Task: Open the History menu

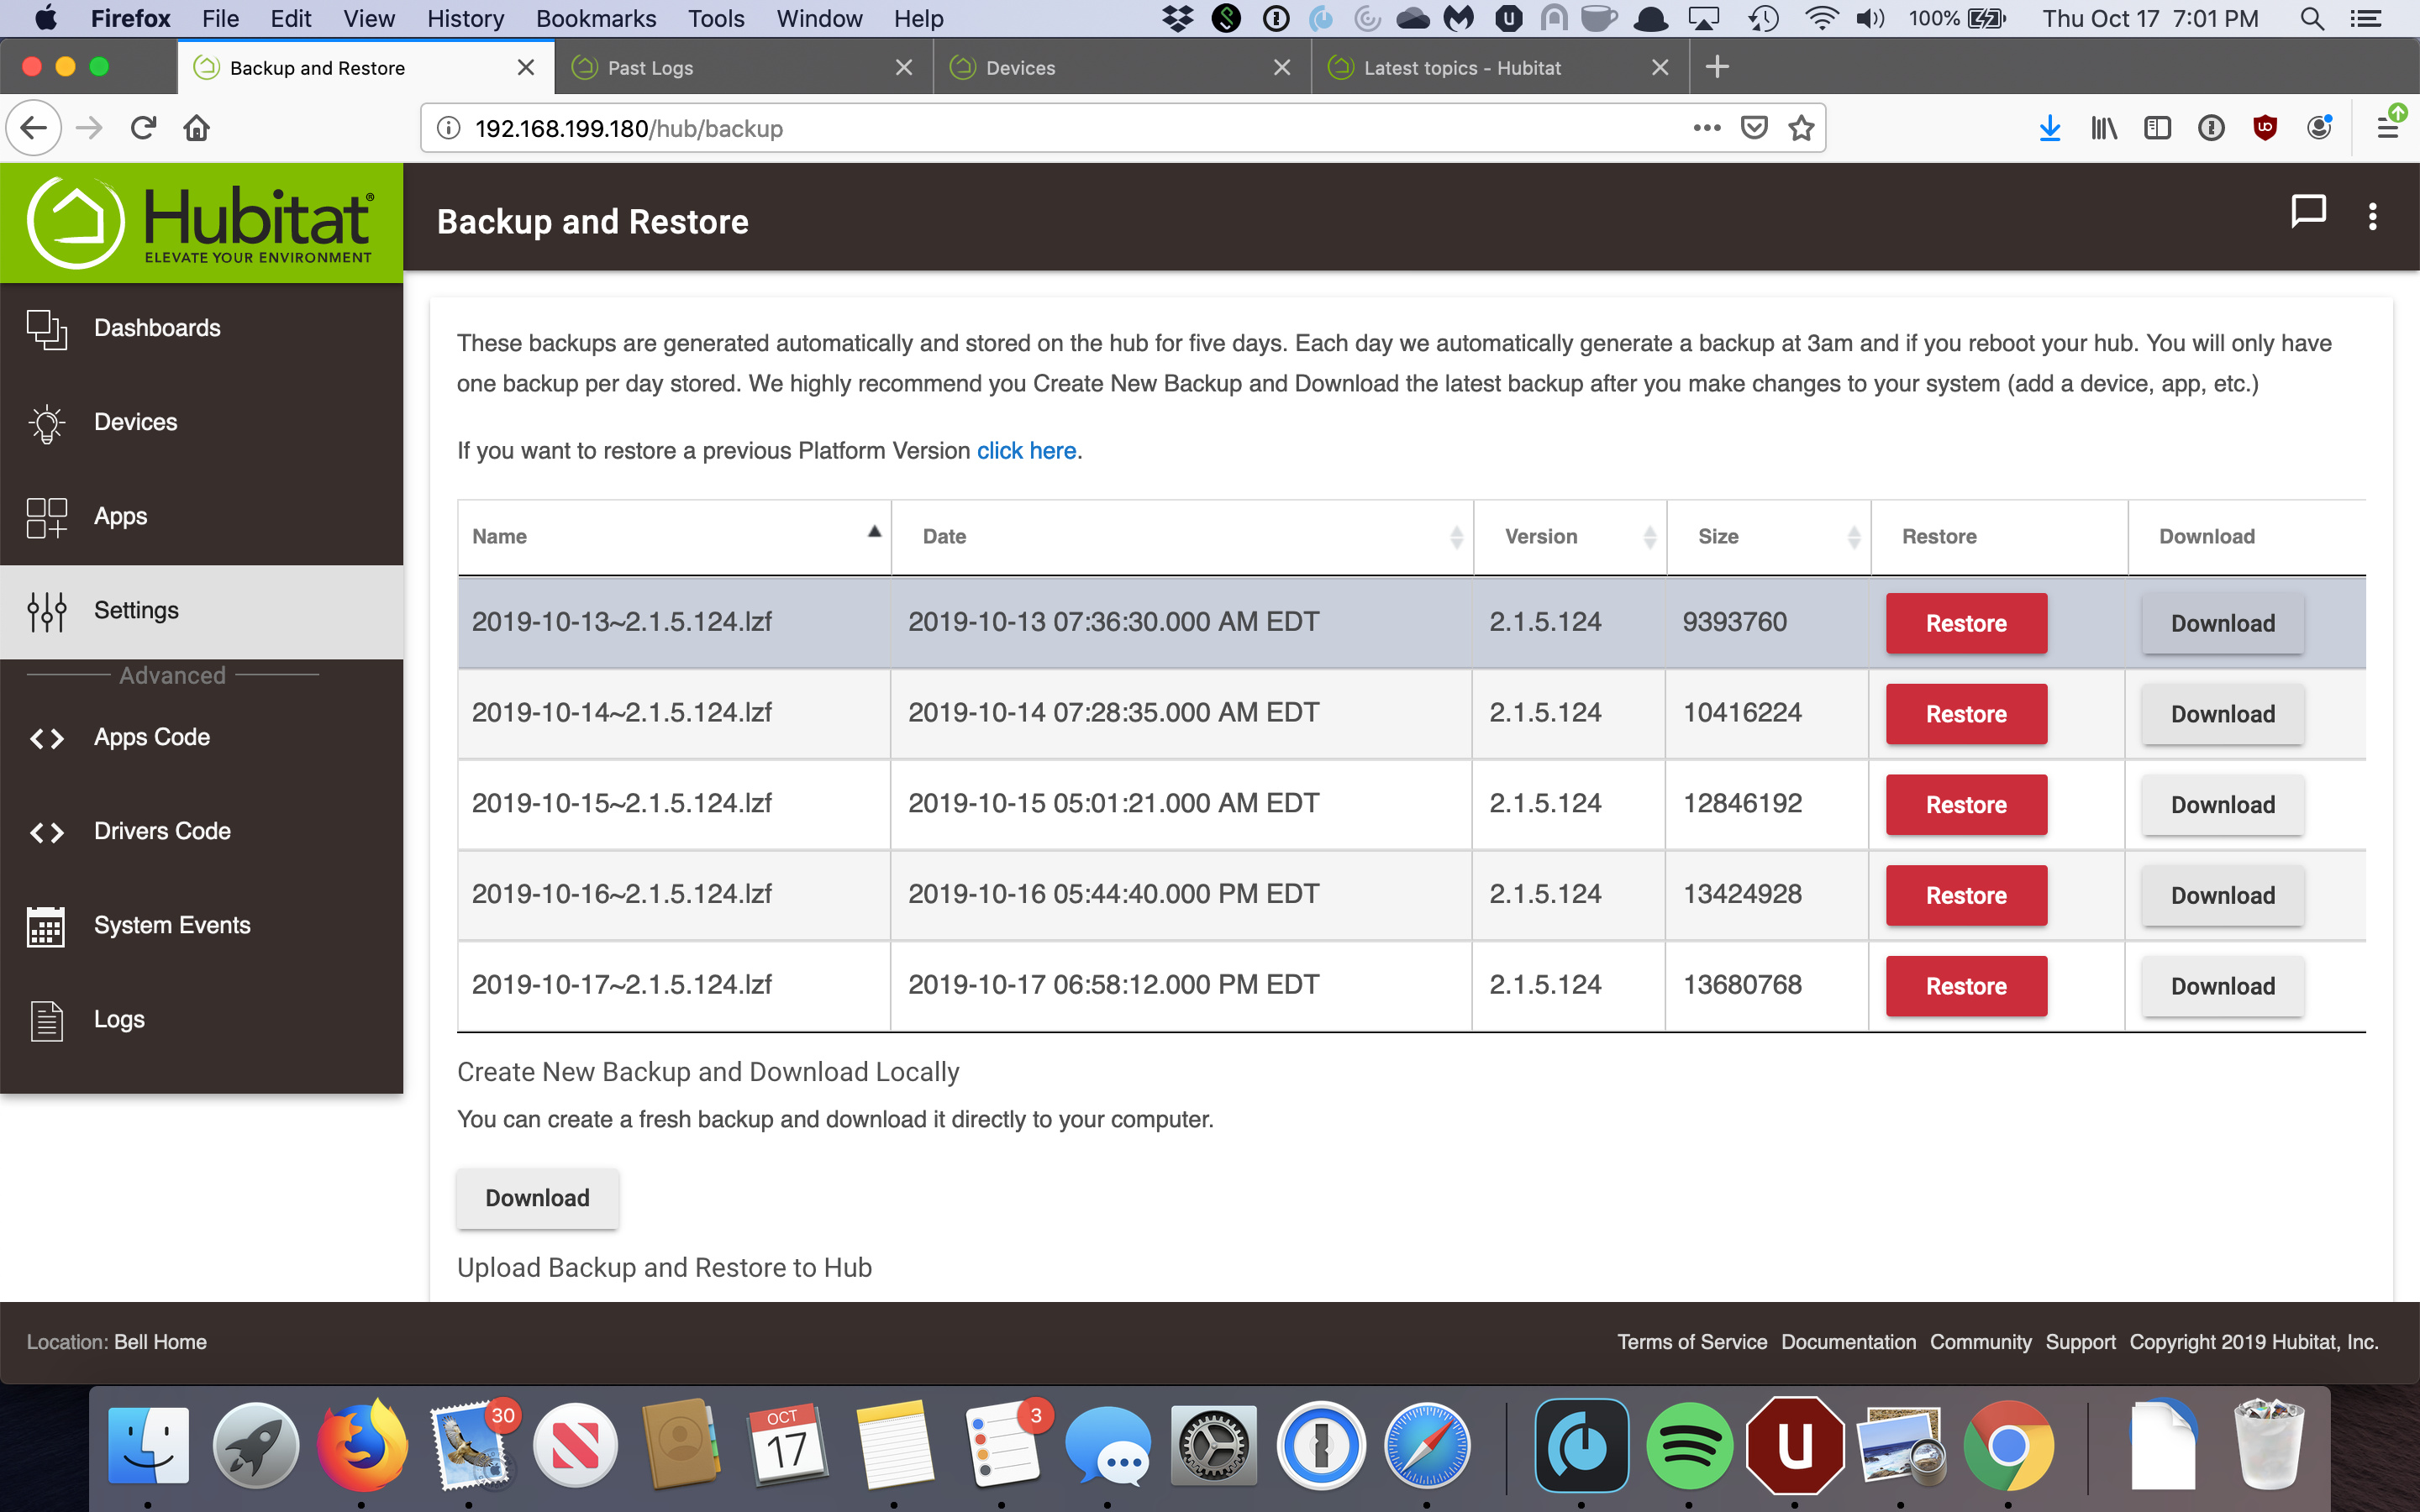Action: (465, 18)
